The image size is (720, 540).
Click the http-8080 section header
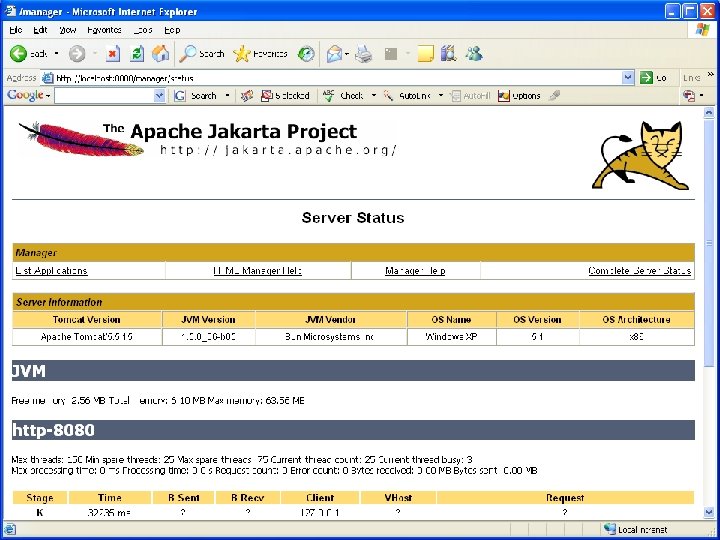click(353, 430)
